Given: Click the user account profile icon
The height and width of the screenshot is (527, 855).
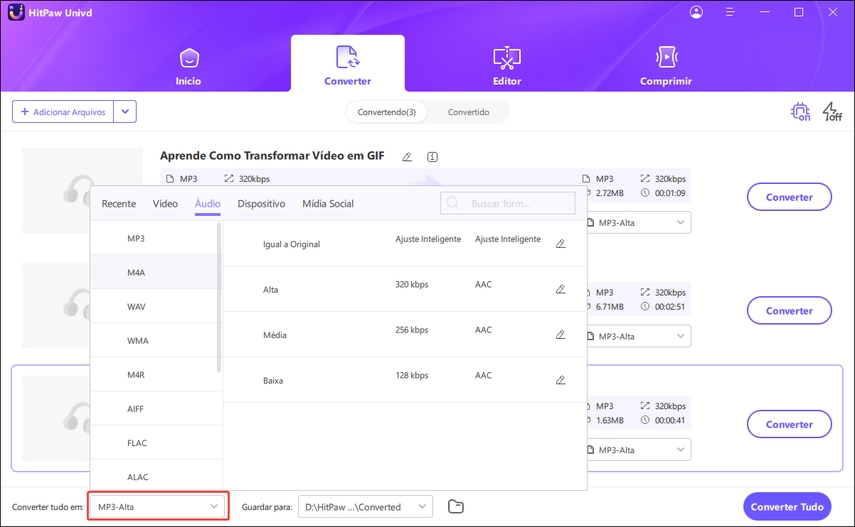Looking at the screenshot, I should pyautogui.click(x=696, y=12).
